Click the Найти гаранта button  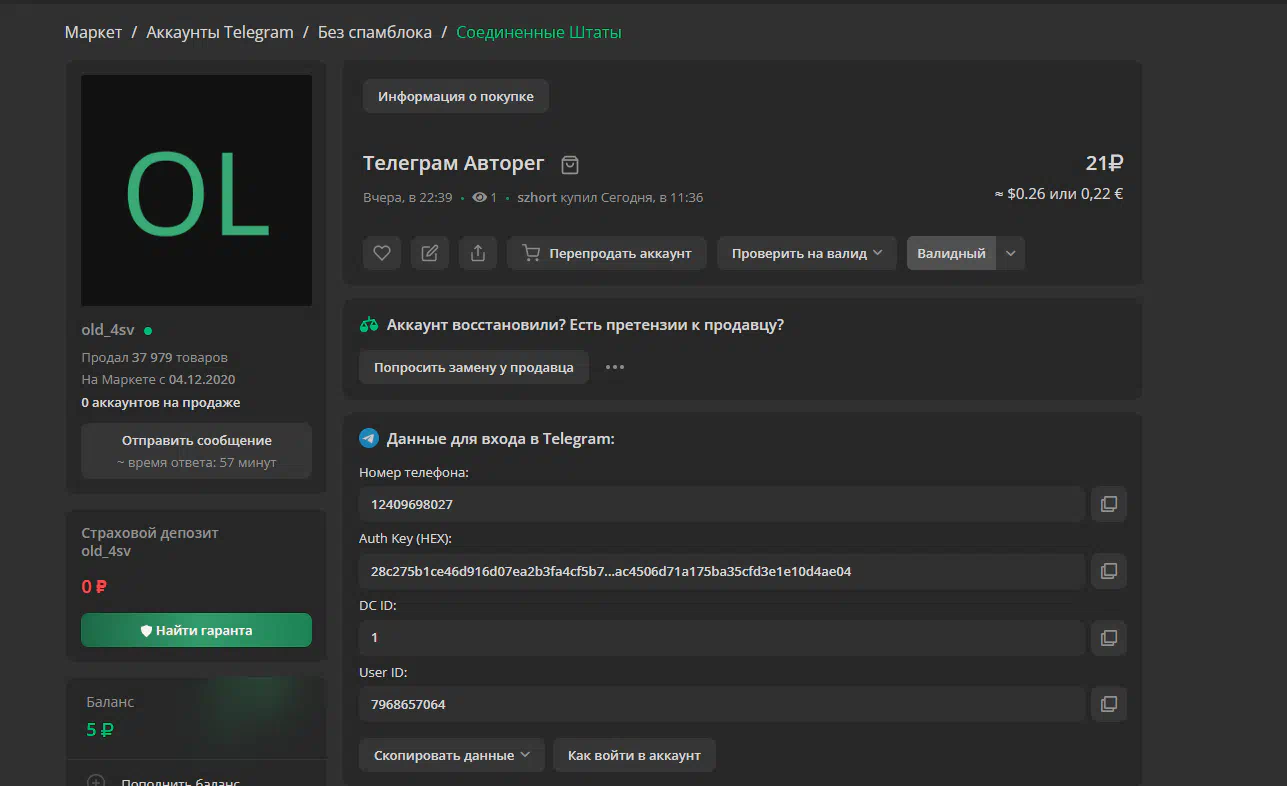196,630
